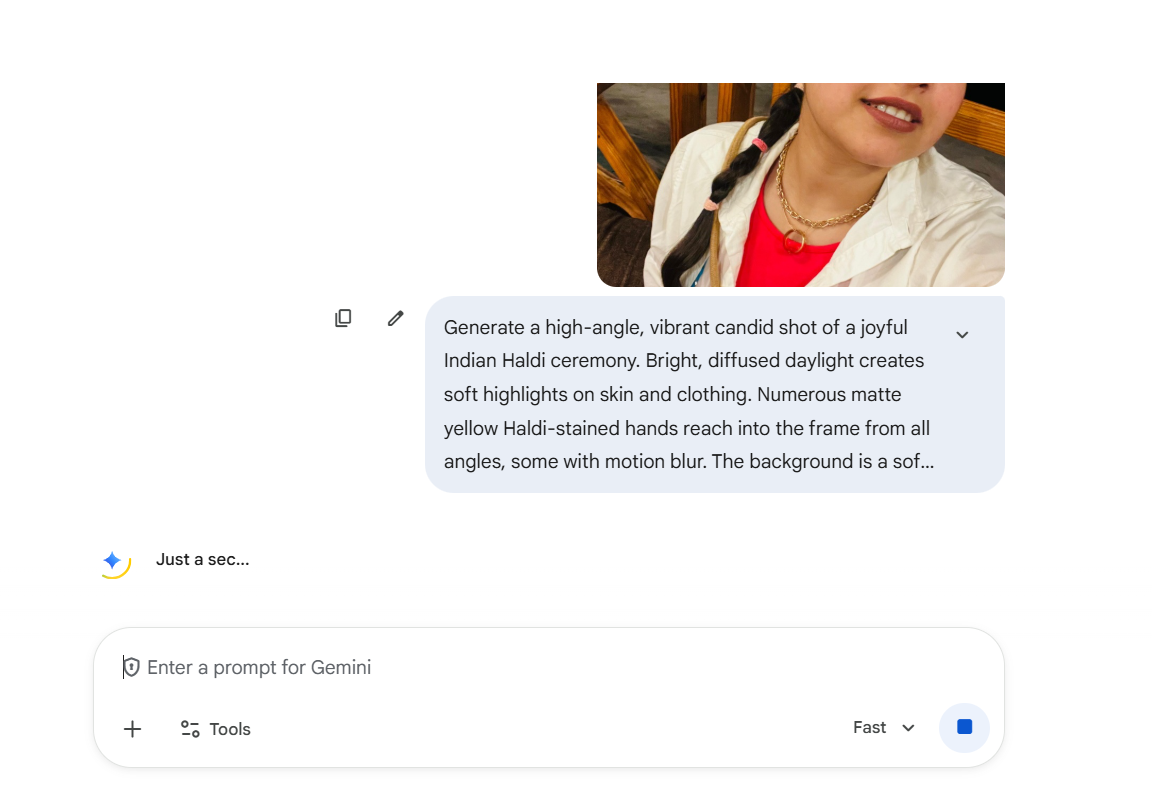Expand the truncated prompt message chevron
Screen dimensions: 1152x789
click(x=962, y=335)
